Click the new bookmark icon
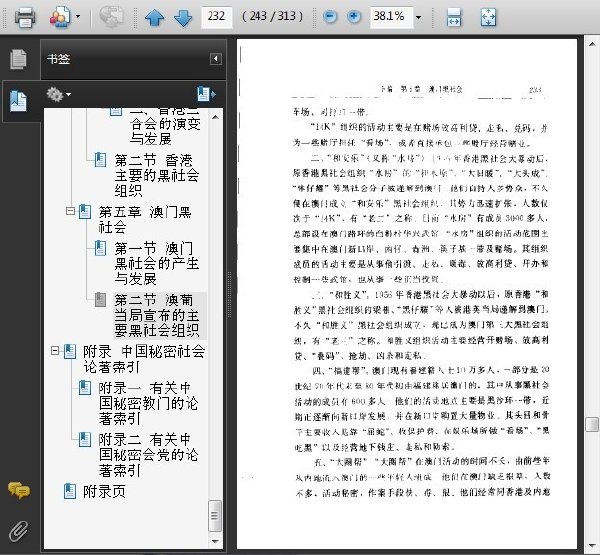 point(206,94)
